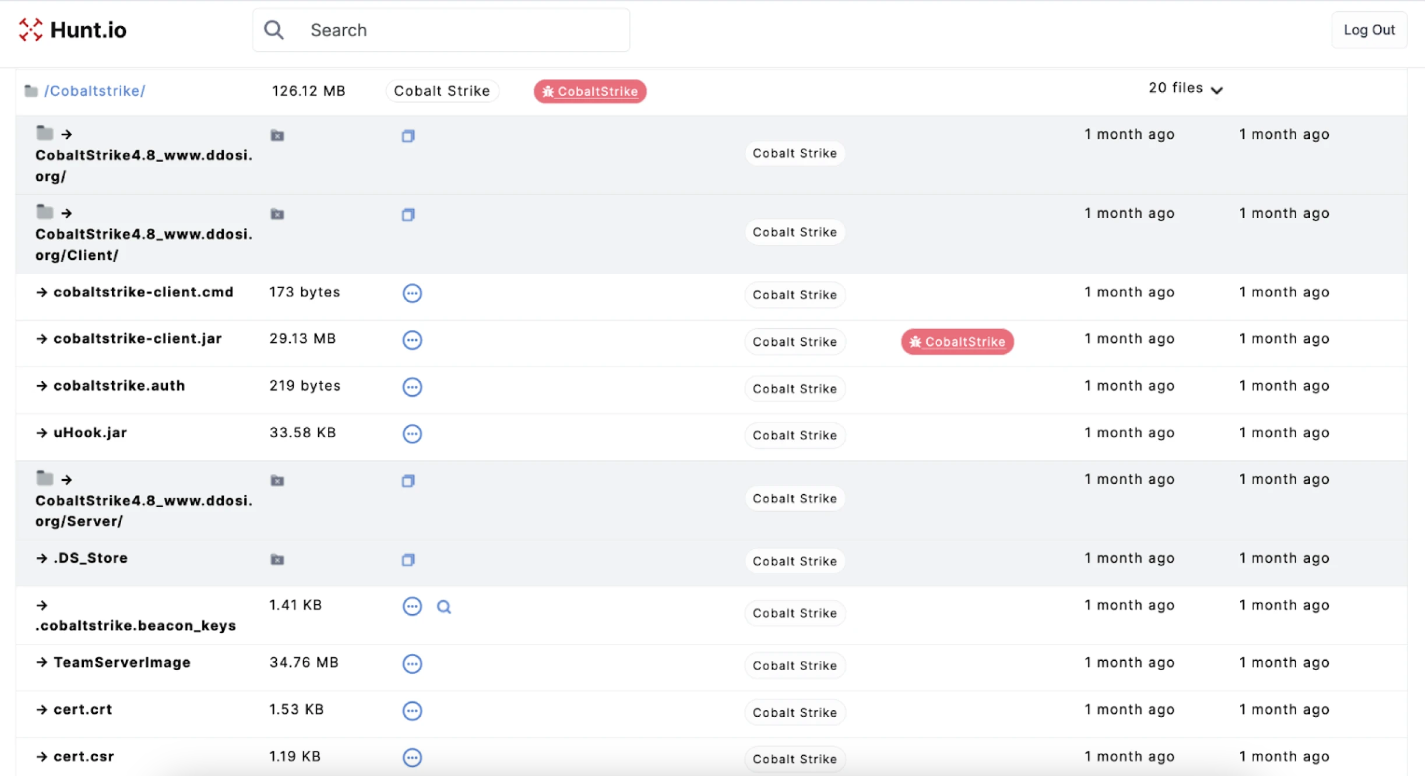Select the cobaltstrike-client.jar file name

[x=137, y=339]
